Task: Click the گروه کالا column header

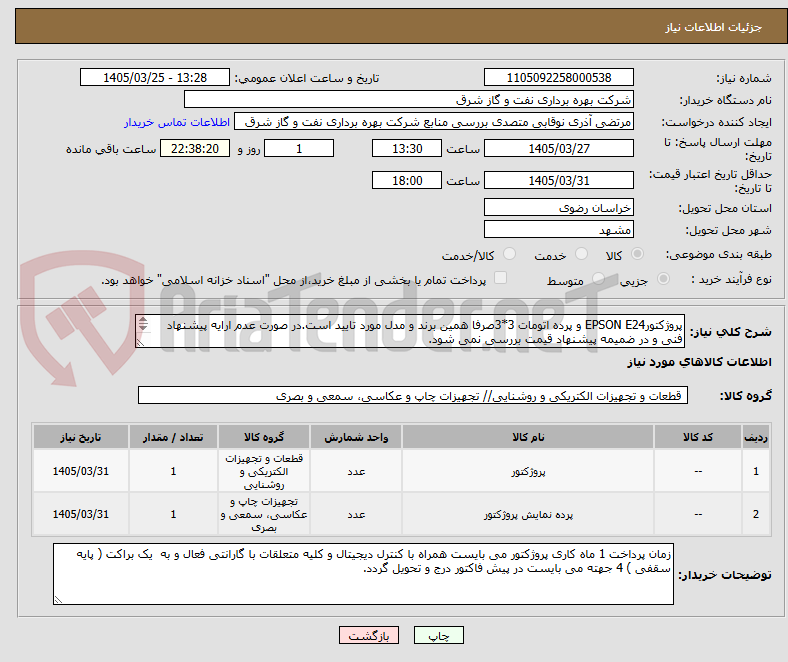Action: pos(264,437)
